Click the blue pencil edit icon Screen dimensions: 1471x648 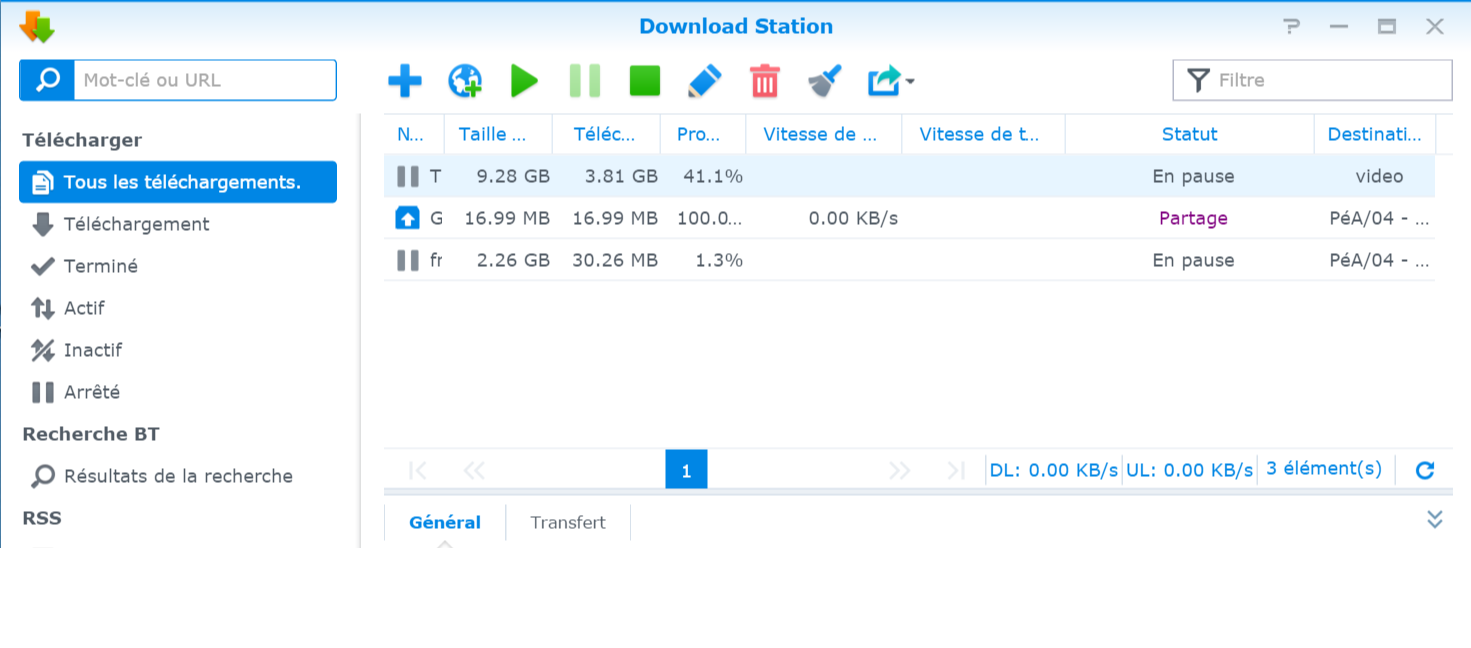[705, 81]
